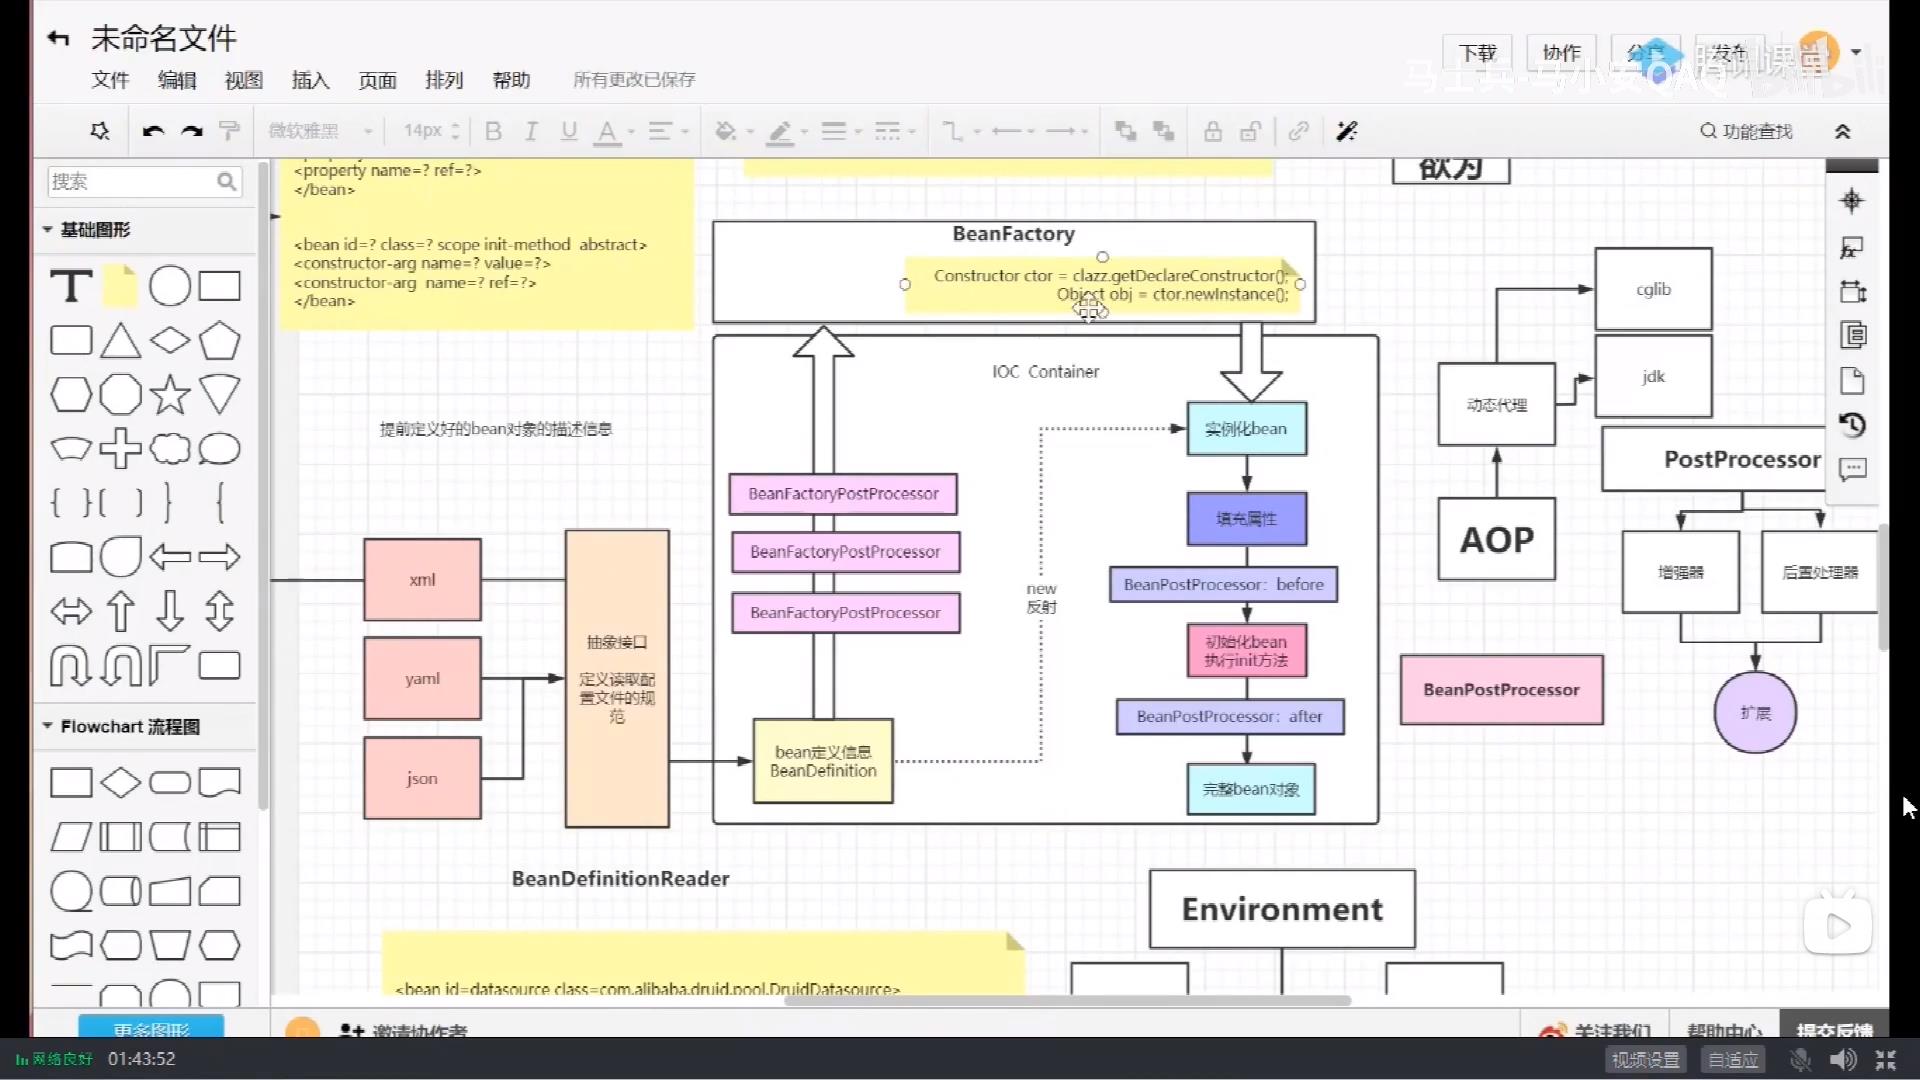Open the connector type dropdown

tap(961, 131)
